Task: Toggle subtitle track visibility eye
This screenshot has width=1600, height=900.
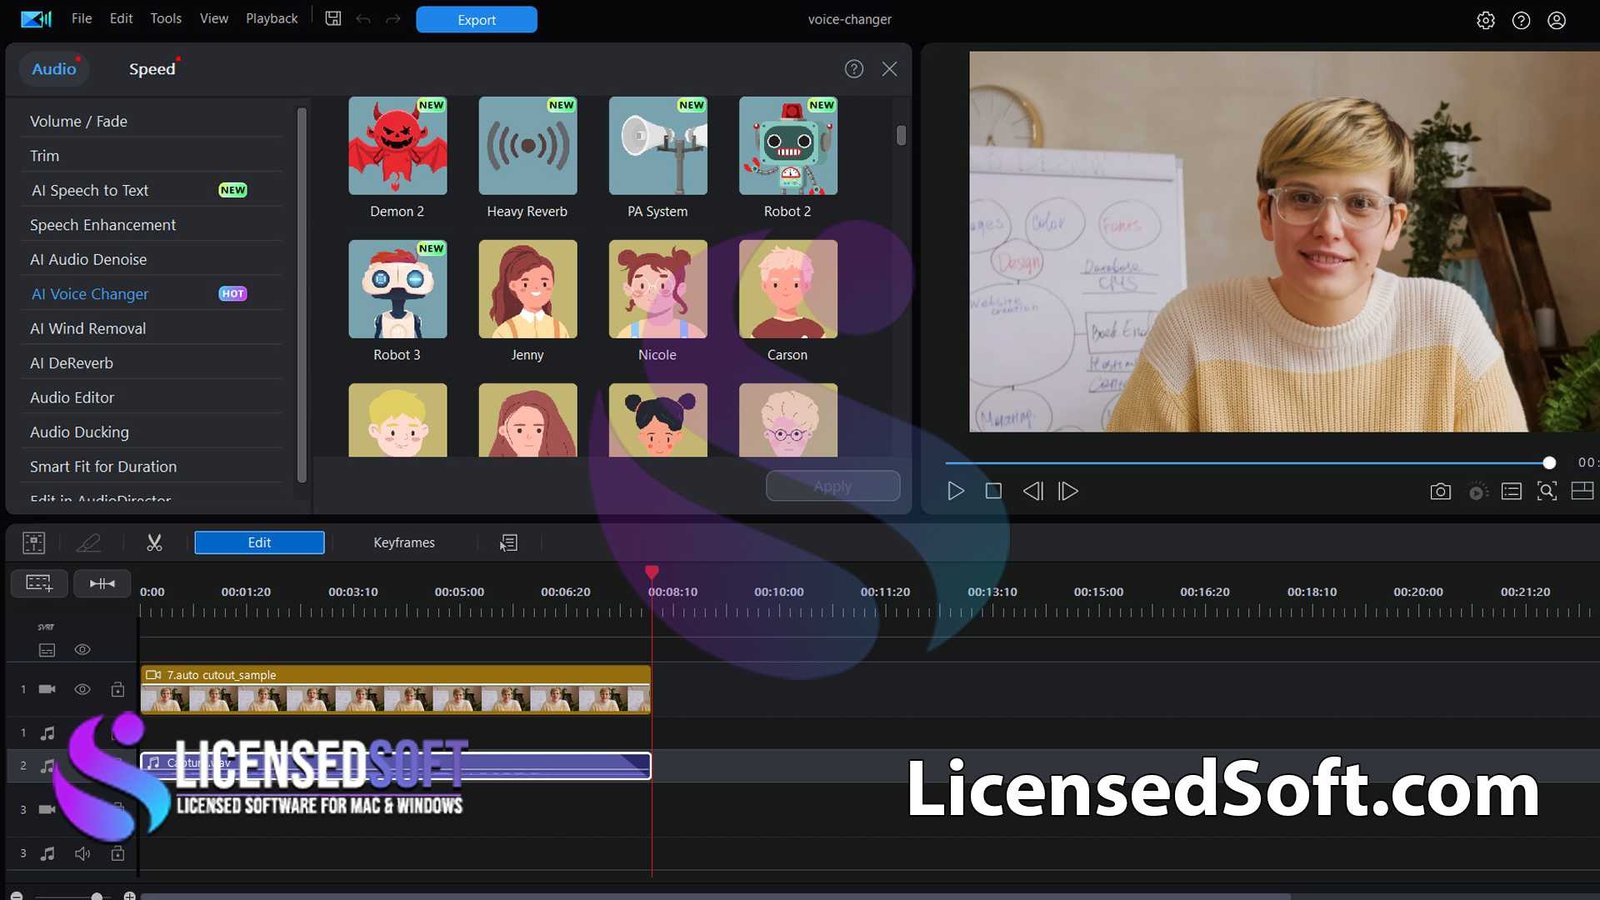Action: click(x=82, y=650)
